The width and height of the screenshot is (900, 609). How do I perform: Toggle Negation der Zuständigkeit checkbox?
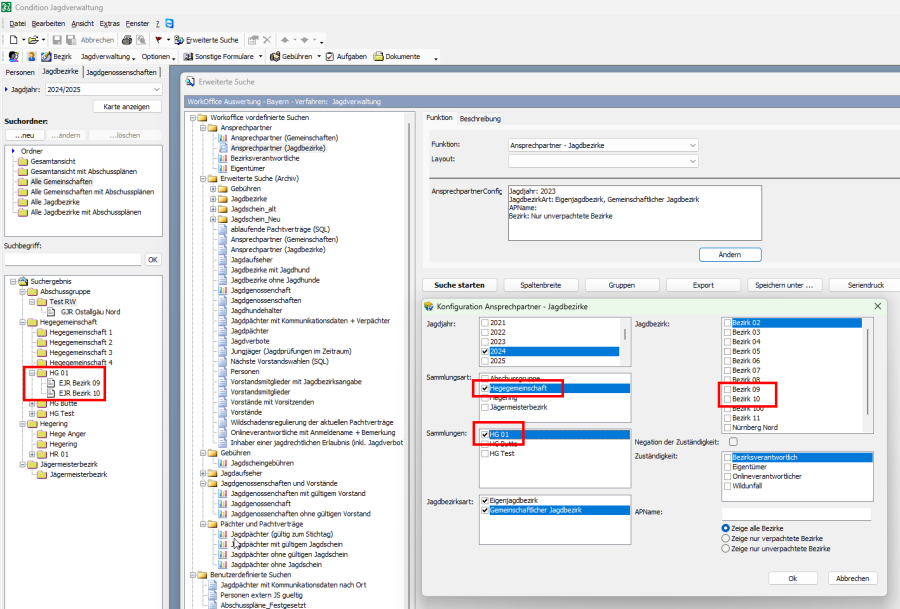[734, 441]
